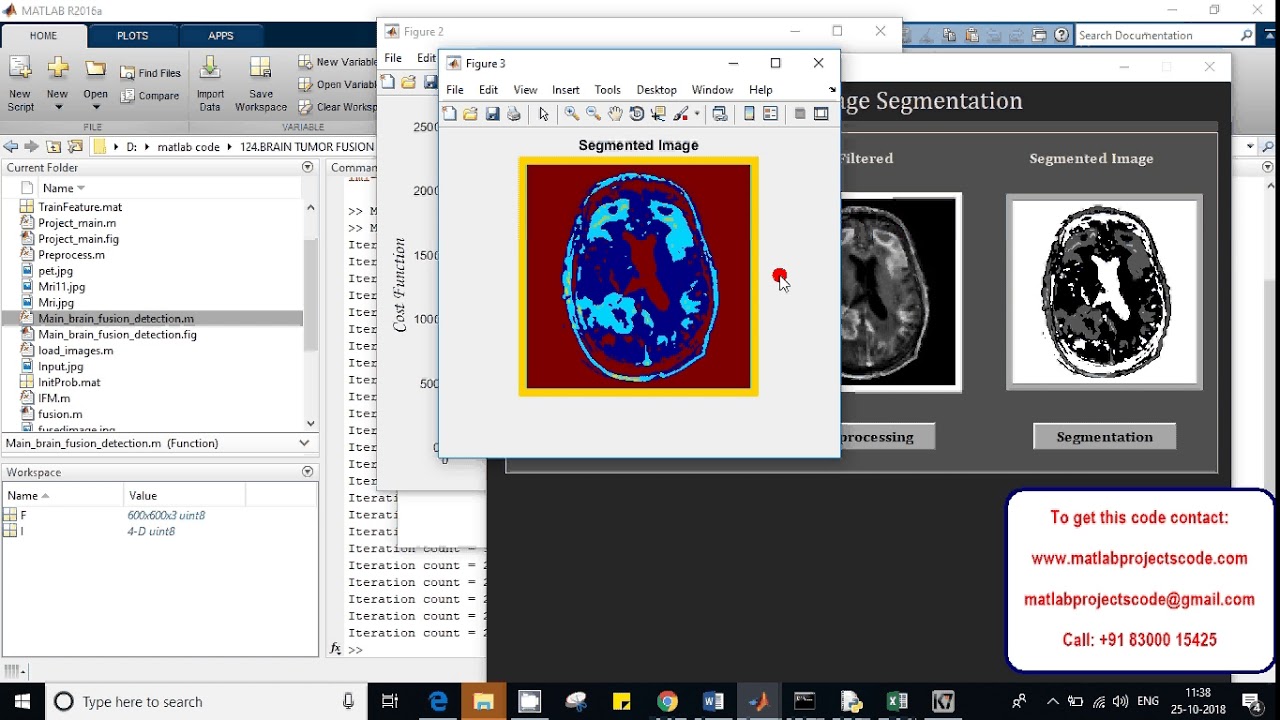Screen dimensions: 1280x720
Task: Open Tools menu in Figure 3
Action: tap(608, 90)
